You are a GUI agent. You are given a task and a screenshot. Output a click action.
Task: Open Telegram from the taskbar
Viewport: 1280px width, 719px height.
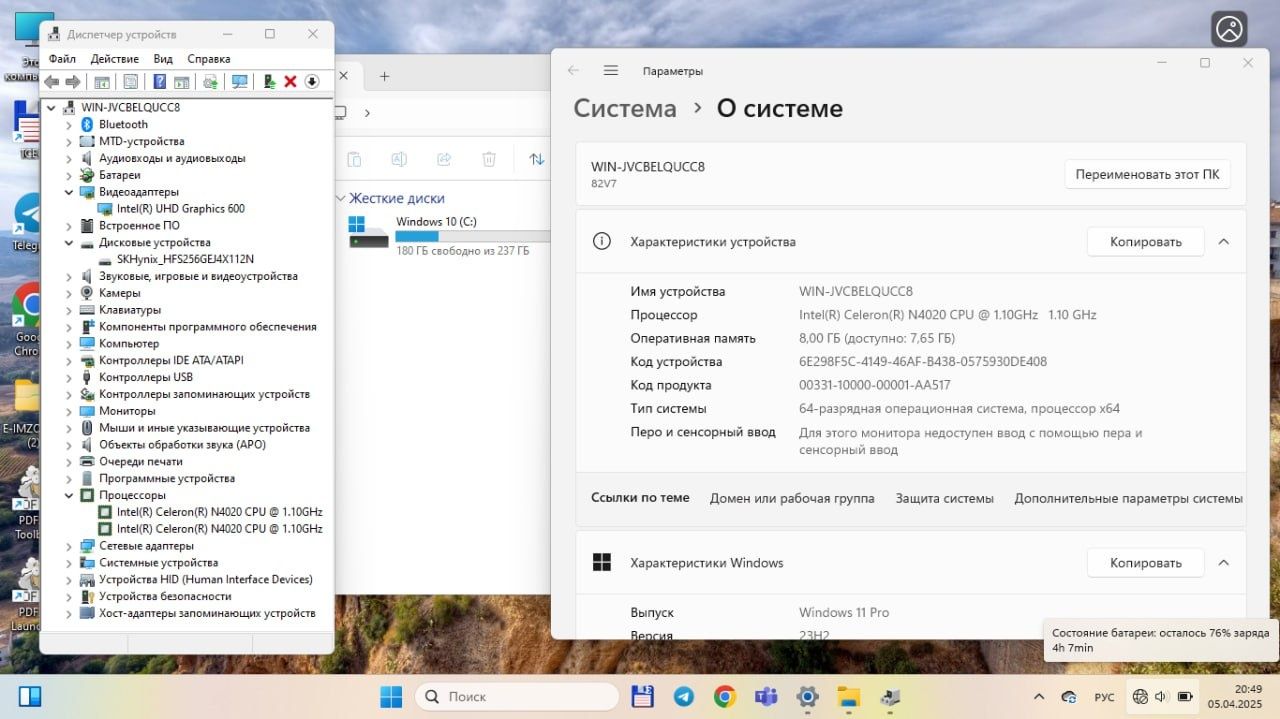click(x=684, y=696)
